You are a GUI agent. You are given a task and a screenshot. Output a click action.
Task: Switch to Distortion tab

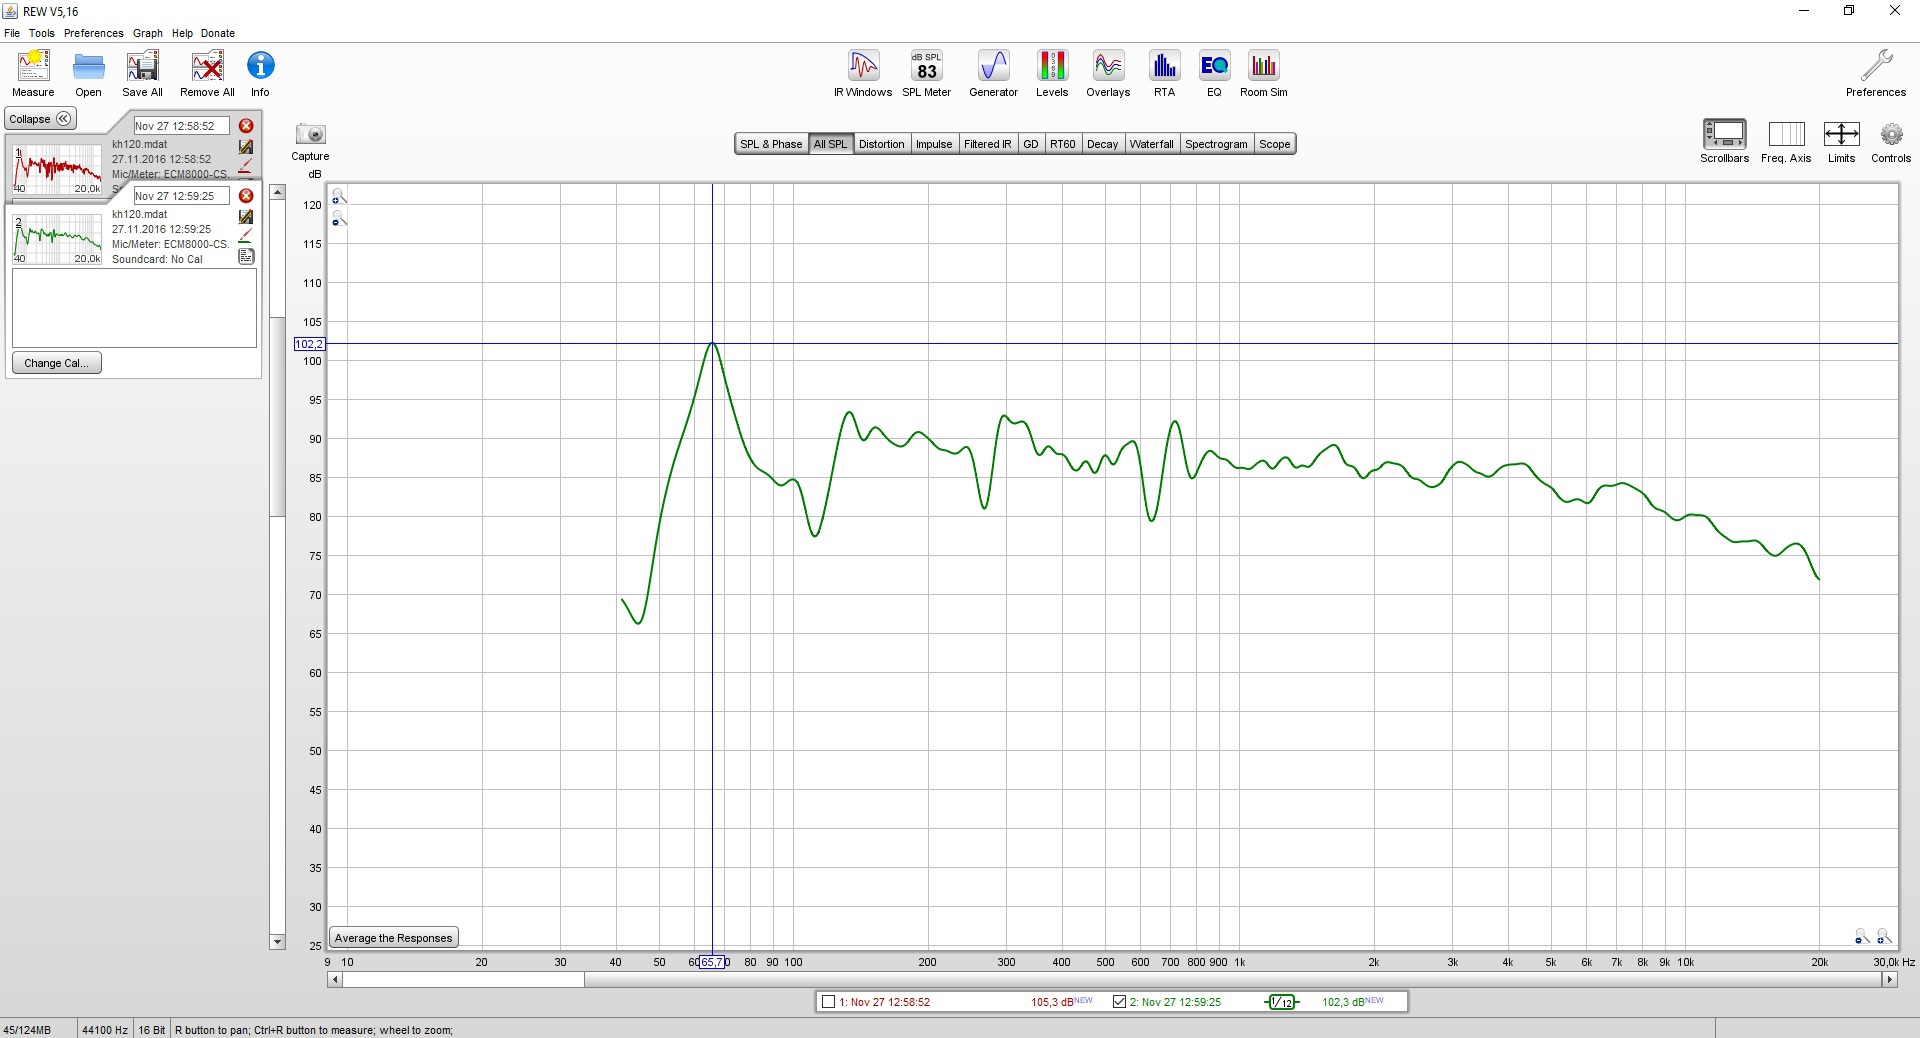(881, 144)
